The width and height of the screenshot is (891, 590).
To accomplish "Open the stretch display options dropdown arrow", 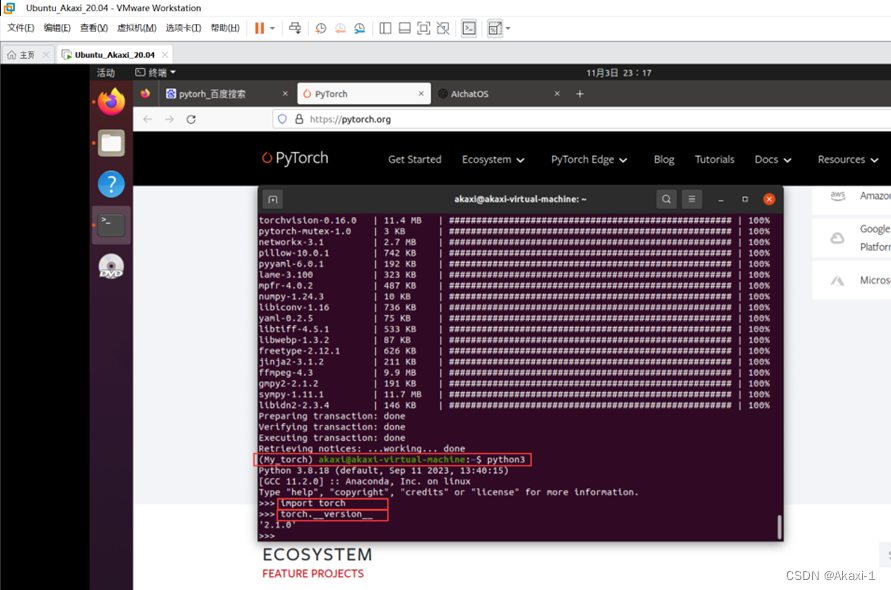I will coord(507,28).
